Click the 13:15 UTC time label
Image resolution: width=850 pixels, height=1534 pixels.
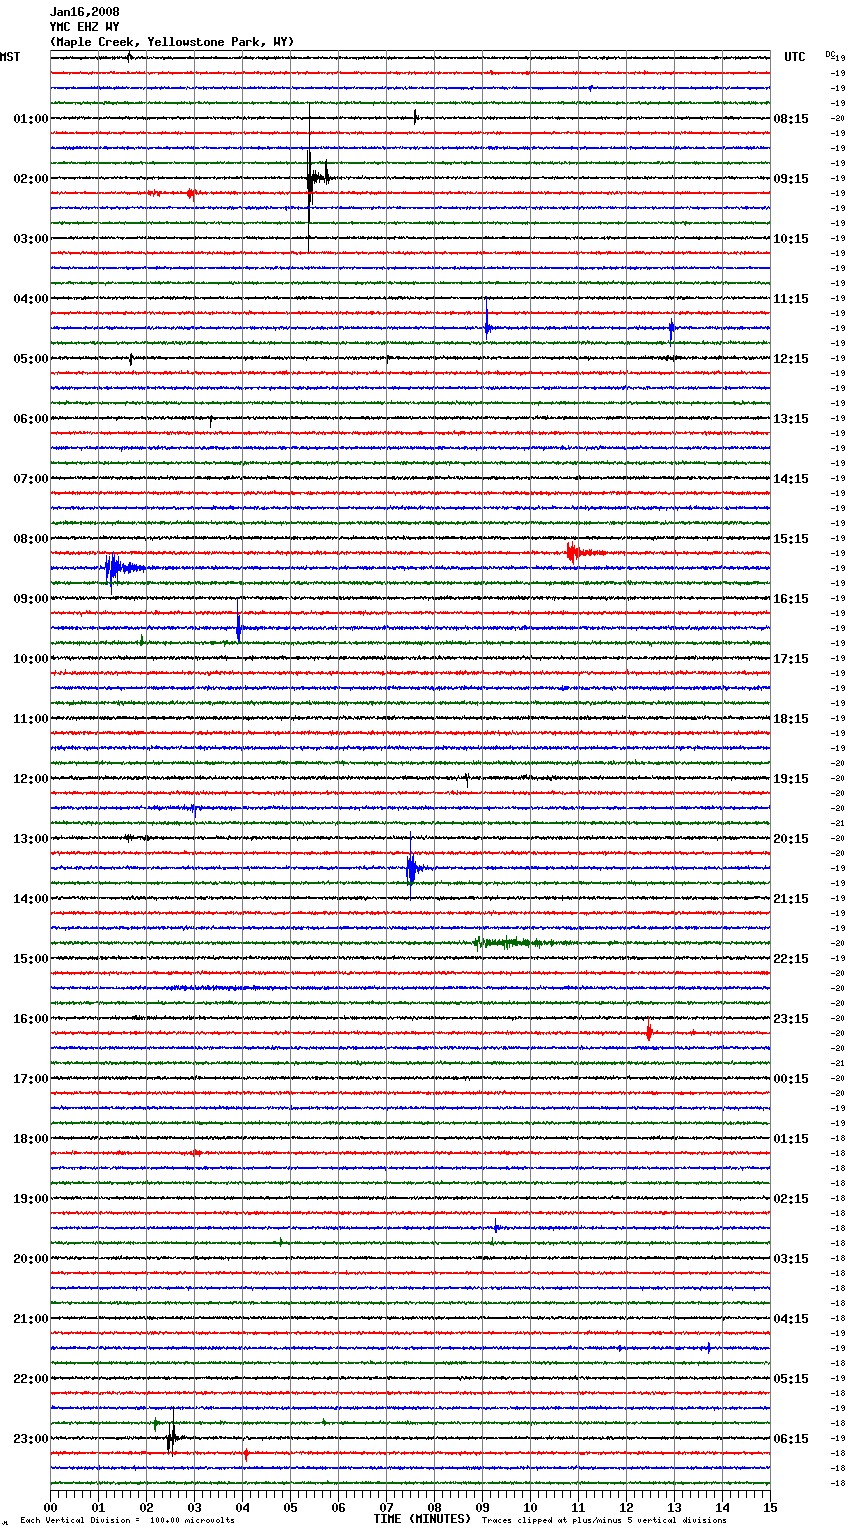click(x=791, y=419)
